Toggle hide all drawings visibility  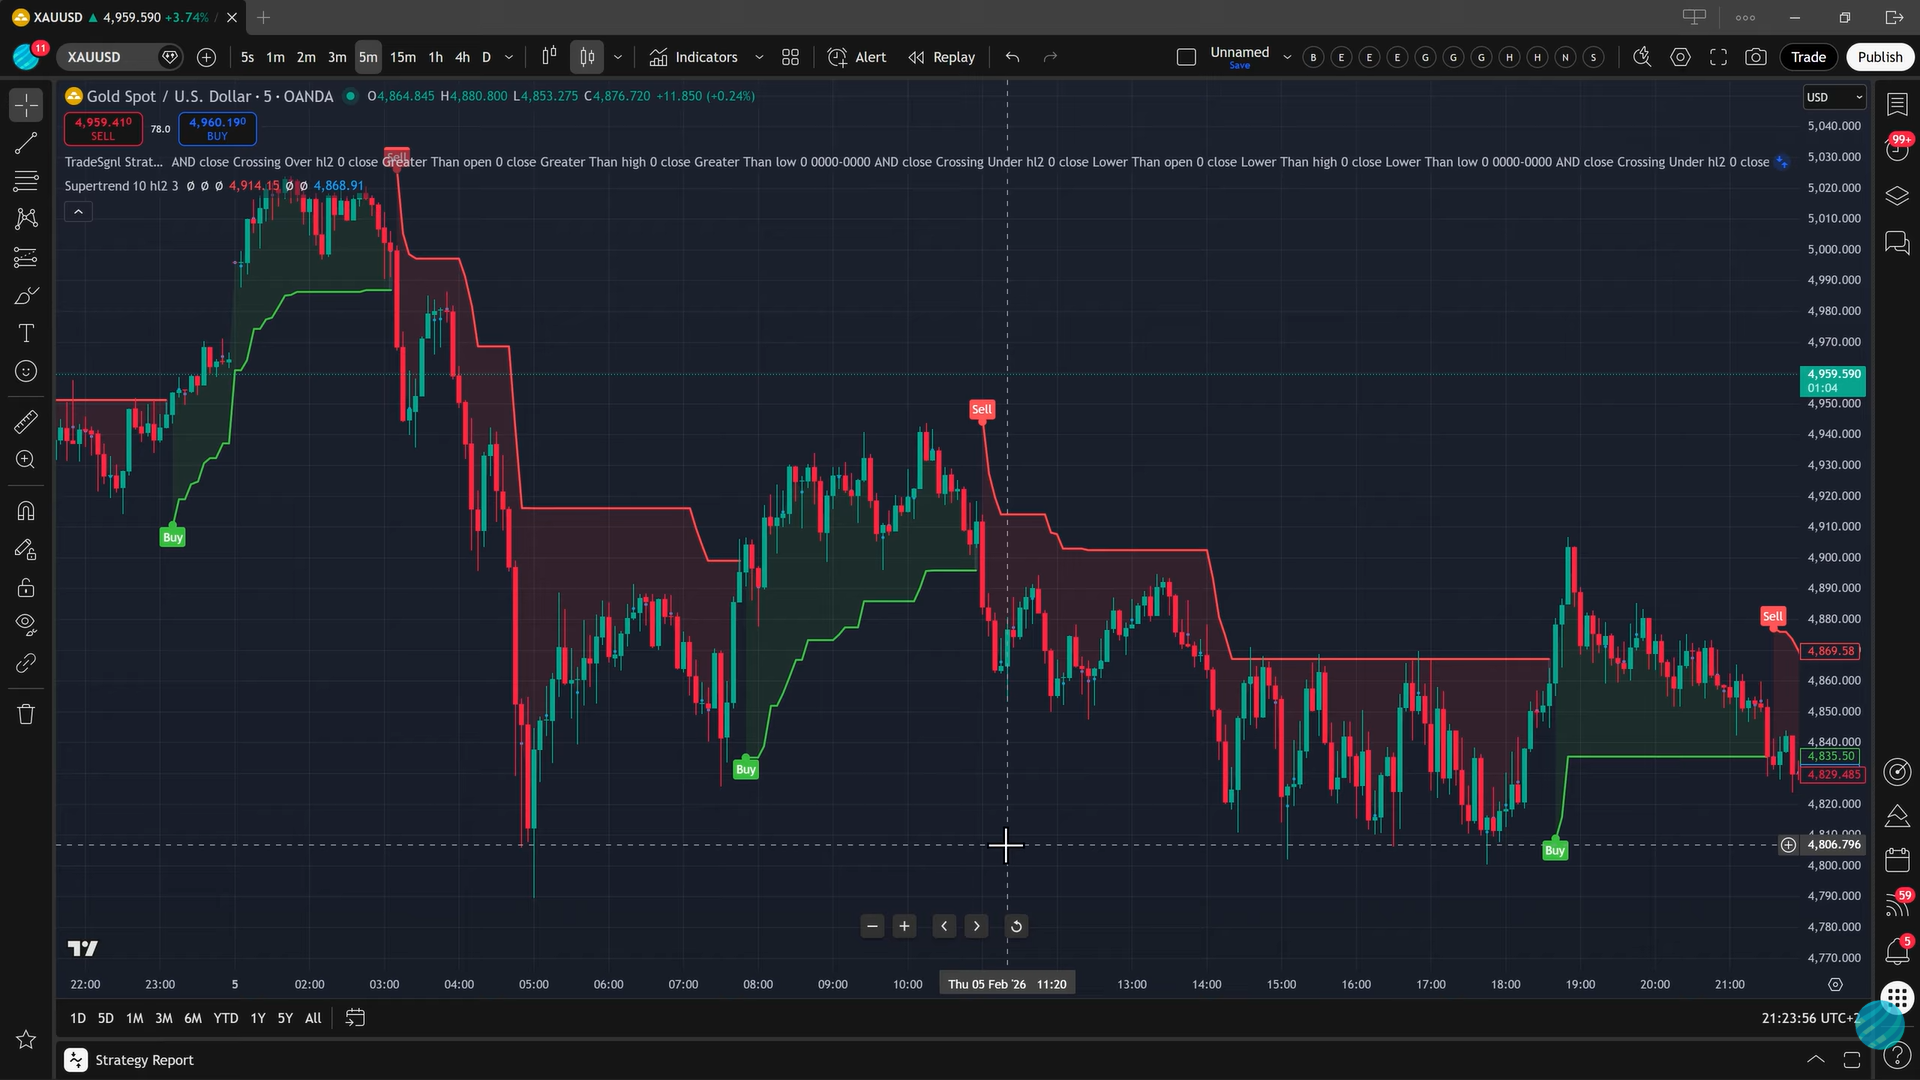tap(25, 623)
